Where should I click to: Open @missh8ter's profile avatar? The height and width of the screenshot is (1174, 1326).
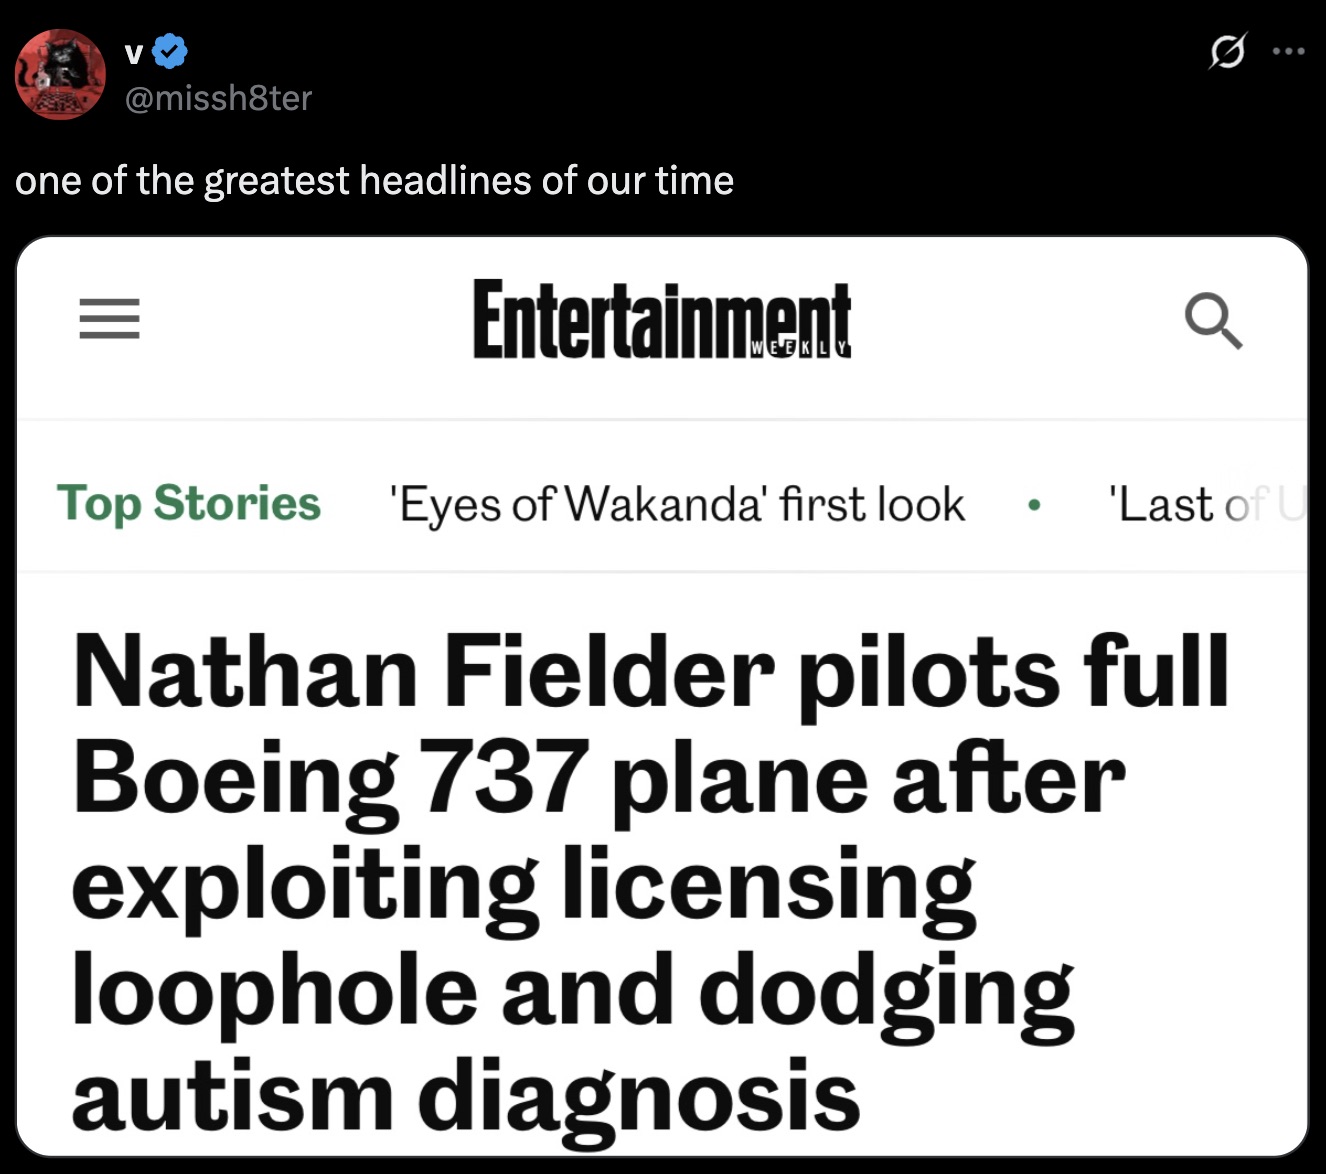(60, 73)
